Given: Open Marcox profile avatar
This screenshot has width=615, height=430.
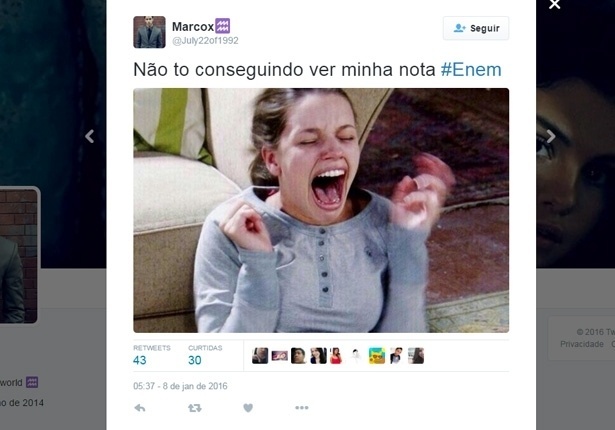Looking at the screenshot, I should (149, 32).
